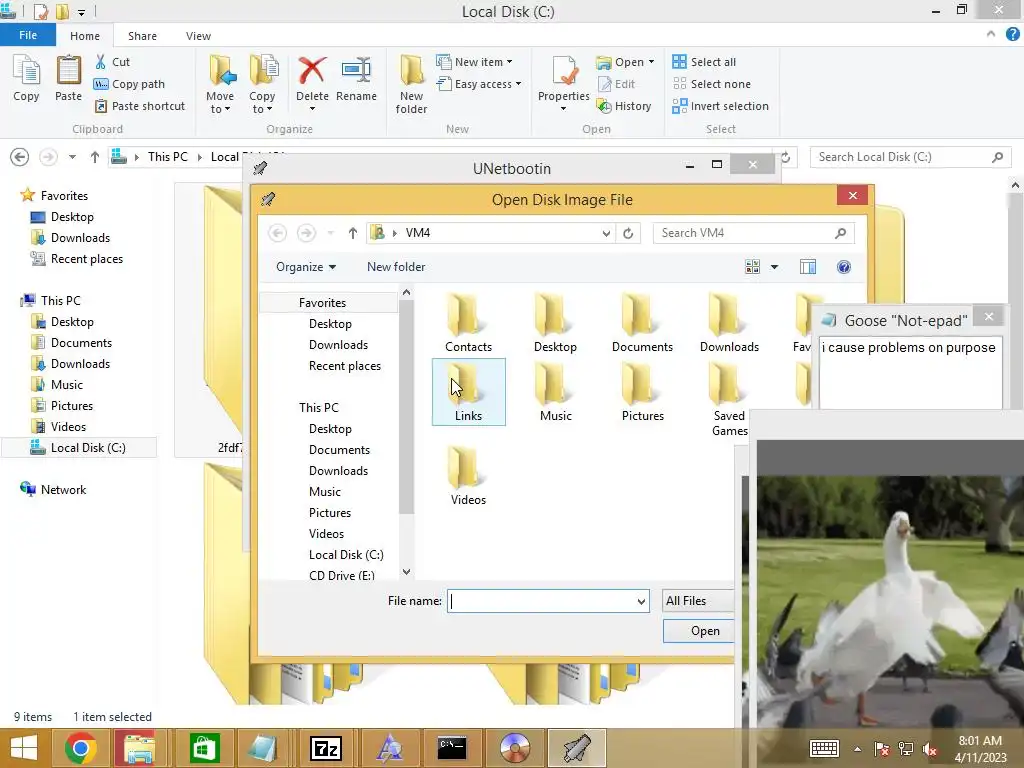Click Paste shortcut in ribbon
The image size is (1024, 768).
[140, 106]
